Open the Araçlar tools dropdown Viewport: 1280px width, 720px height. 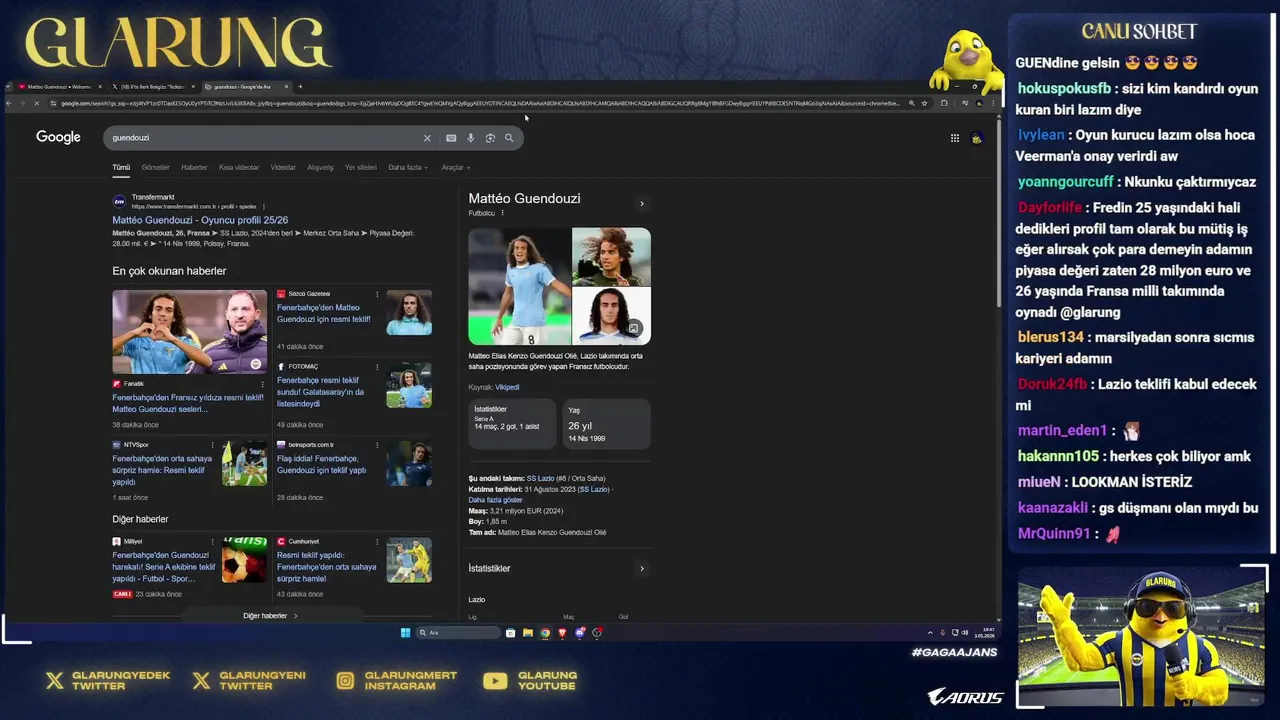[455, 168]
